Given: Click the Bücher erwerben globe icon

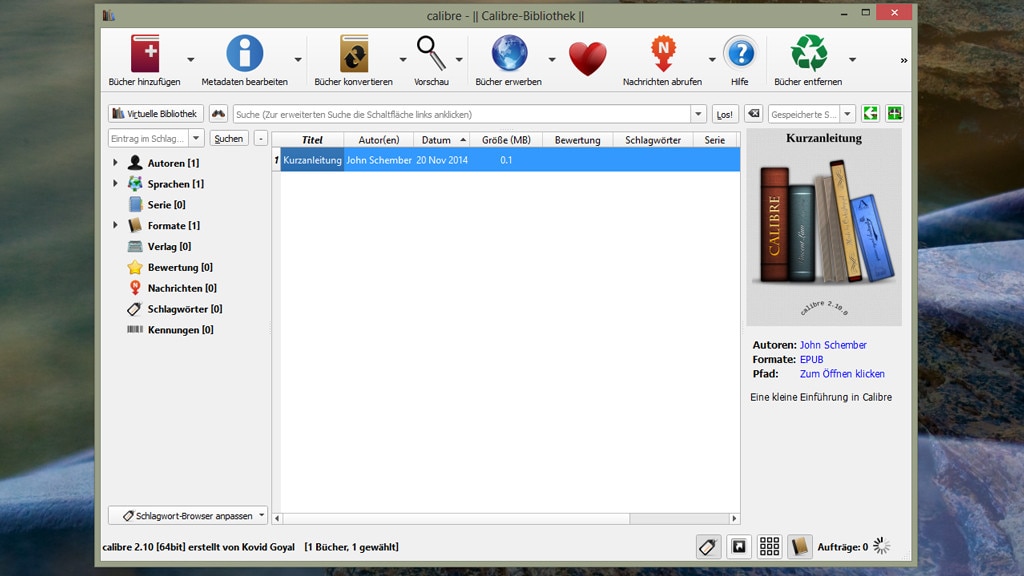Looking at the screenshot, I should pos(509,53).
